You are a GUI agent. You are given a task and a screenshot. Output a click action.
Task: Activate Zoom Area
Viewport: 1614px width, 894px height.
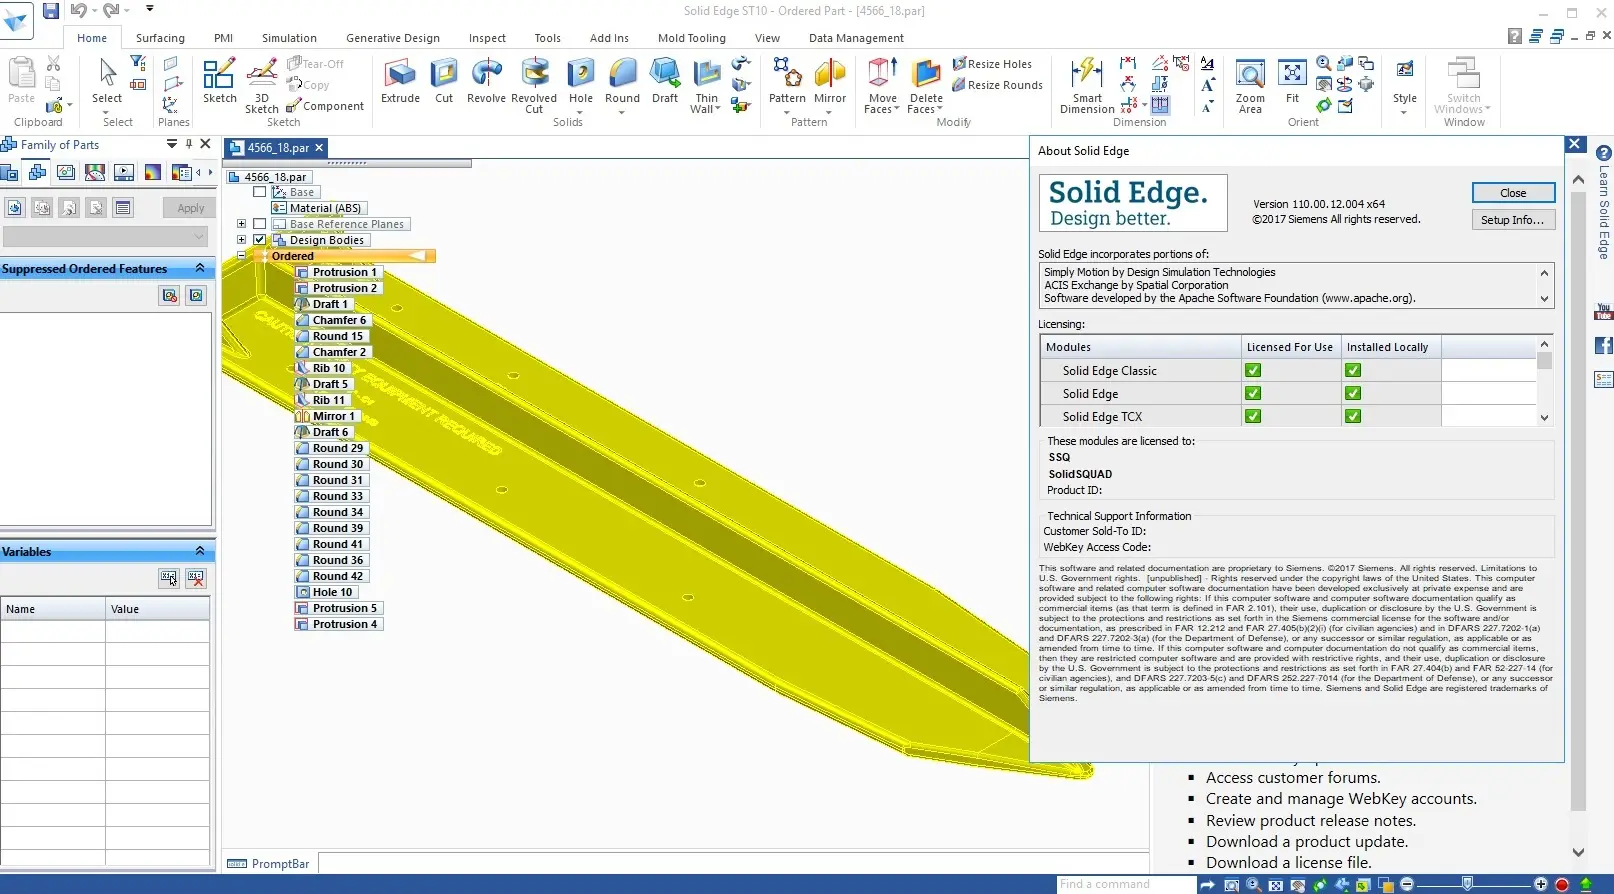1250,85
